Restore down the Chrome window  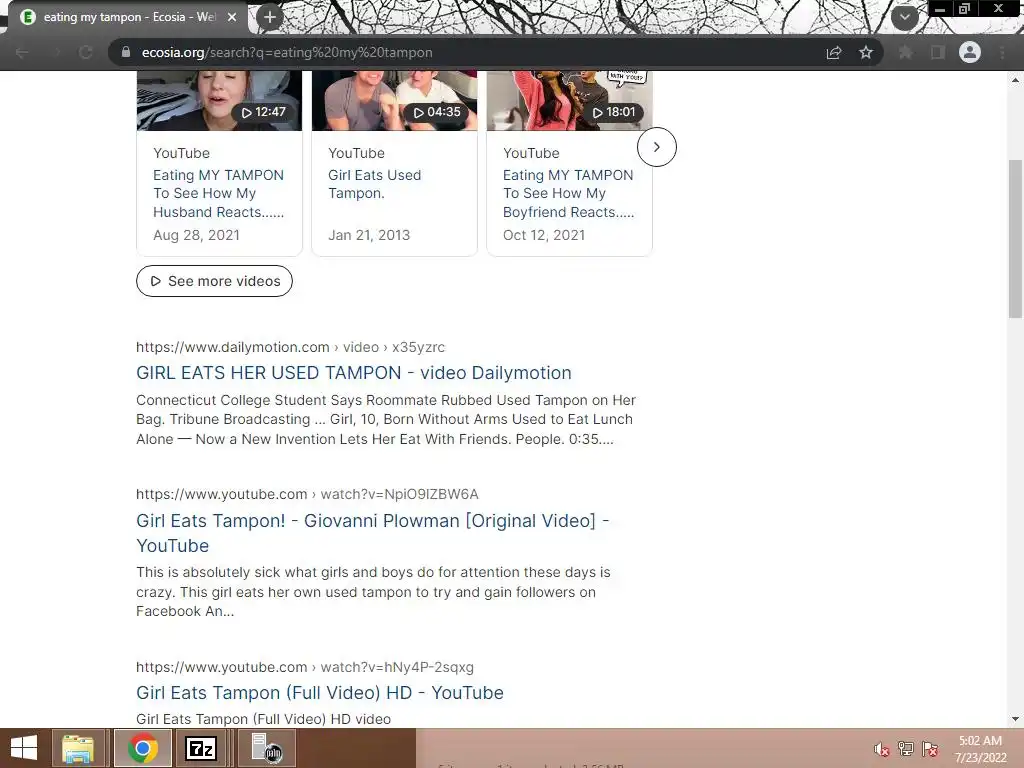(964, 8)
